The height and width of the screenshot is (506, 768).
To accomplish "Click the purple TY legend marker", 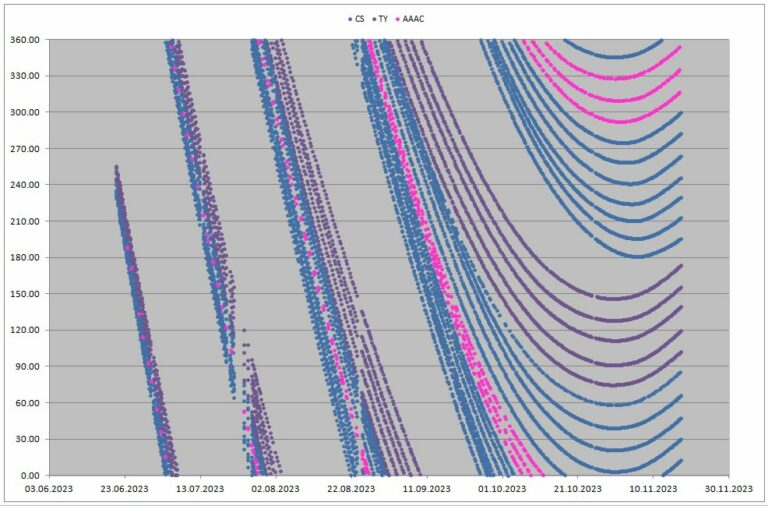I will pyautogui.click(x=374, y=19).
